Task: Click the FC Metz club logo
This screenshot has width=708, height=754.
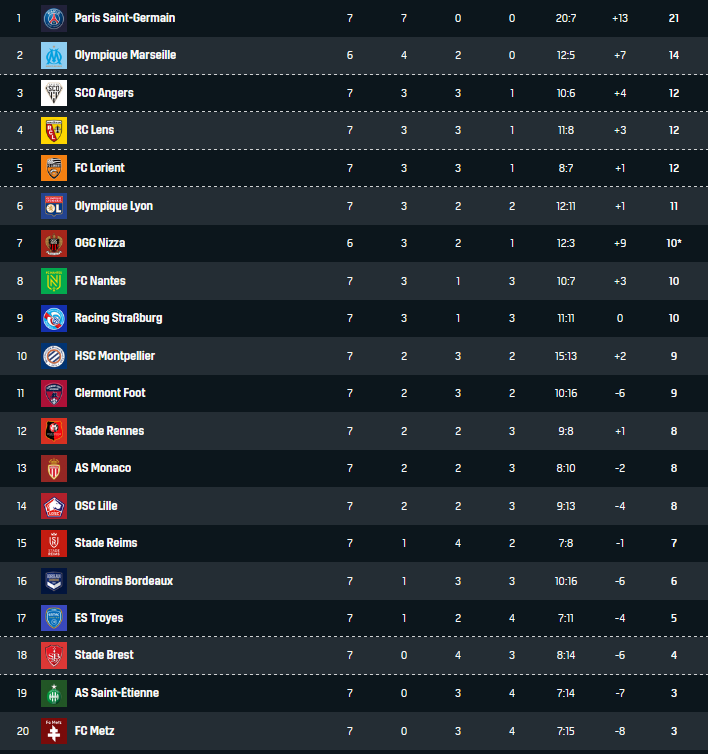Action: (53, 731)
